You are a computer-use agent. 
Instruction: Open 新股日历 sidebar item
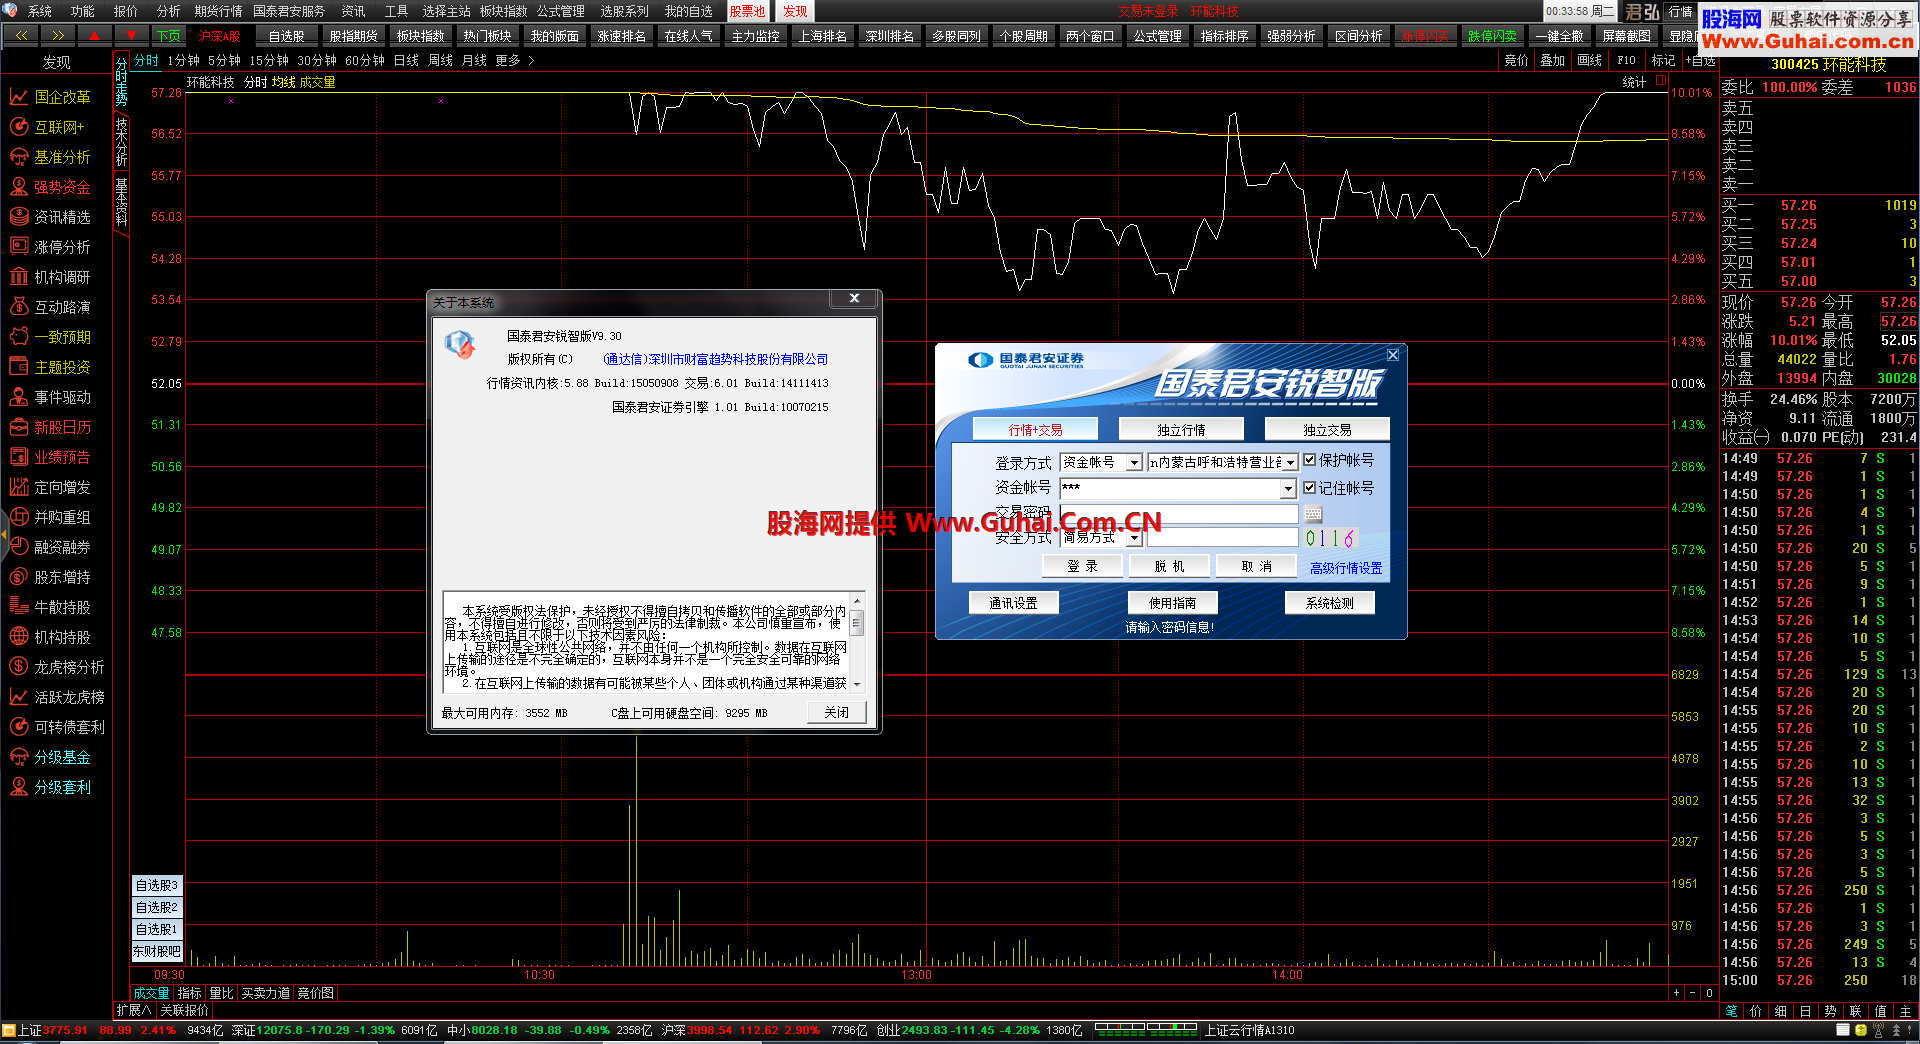point(50,427)
